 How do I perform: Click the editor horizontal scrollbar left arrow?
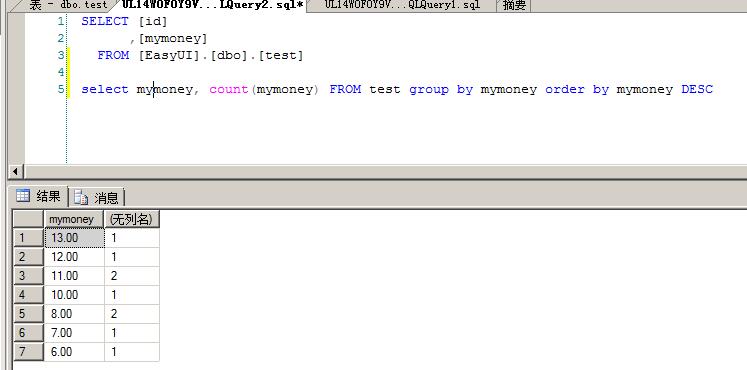pyautogui.click(x=16, y=171)
